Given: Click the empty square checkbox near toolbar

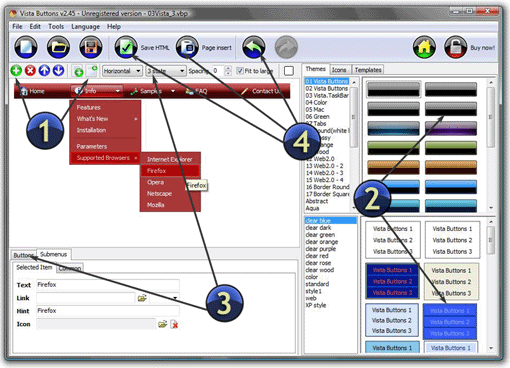Looking at the screenshot, I should click(x=289, y=71).
